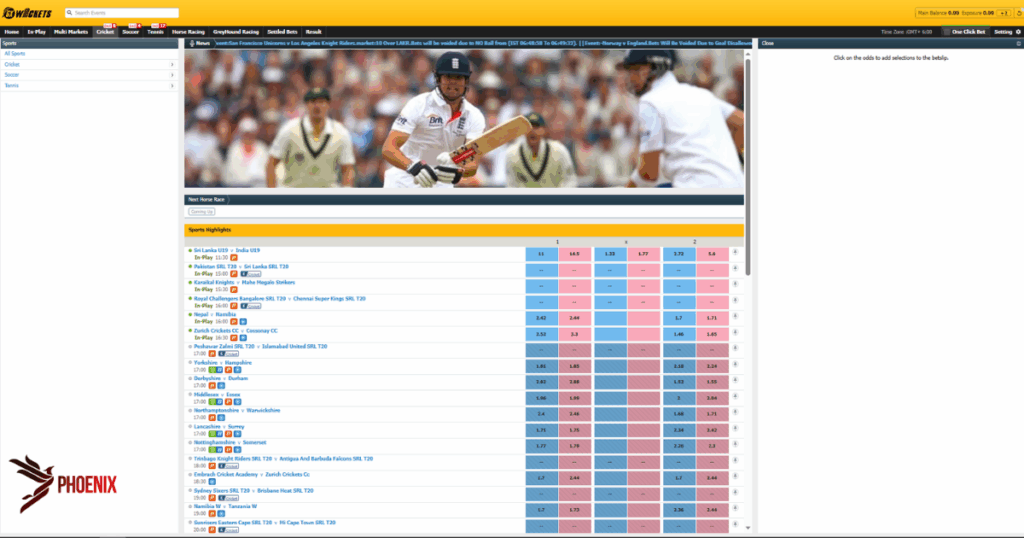
Task: Click orange P icon under Karaikal Knights row
Action: pyautogui.click(x=234, y=290)
